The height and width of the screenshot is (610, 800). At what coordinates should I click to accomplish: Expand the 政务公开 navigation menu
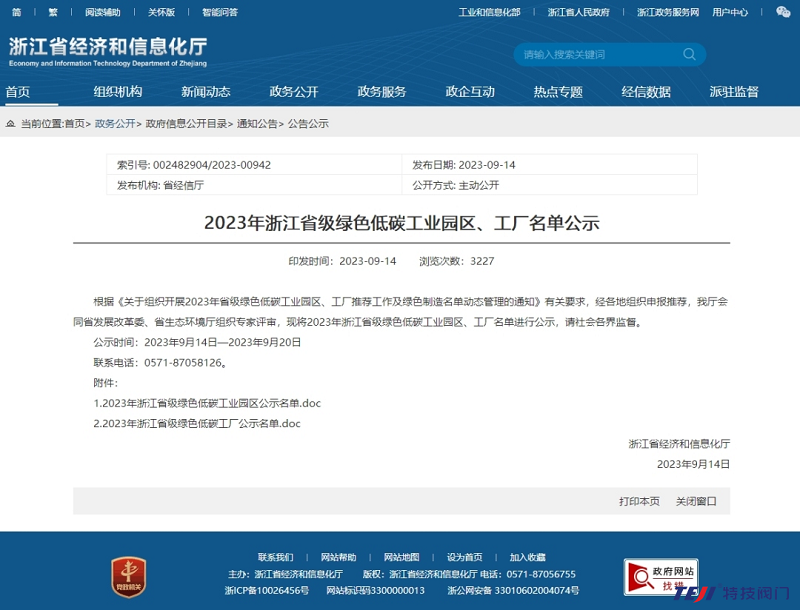coord(294,92)
